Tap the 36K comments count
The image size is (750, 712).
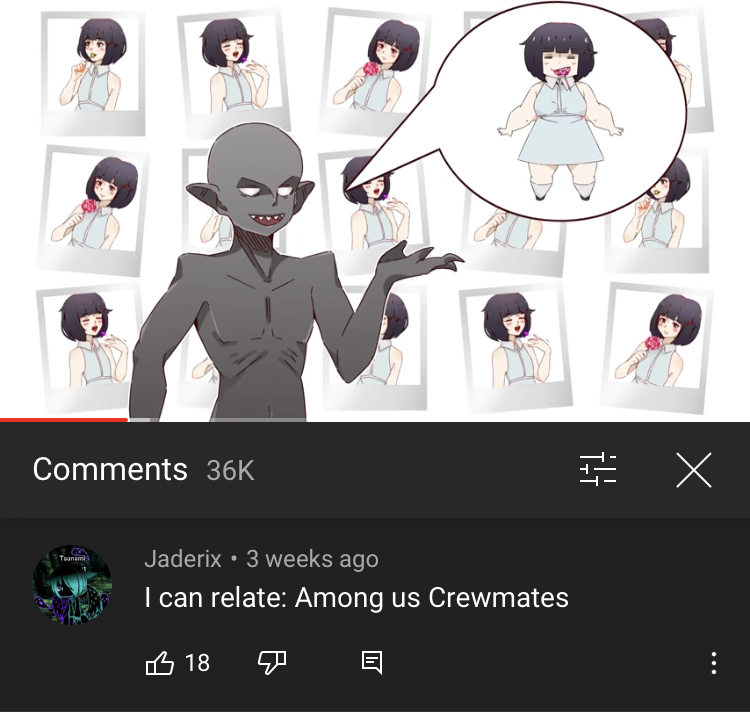click(x=231, y=470)
